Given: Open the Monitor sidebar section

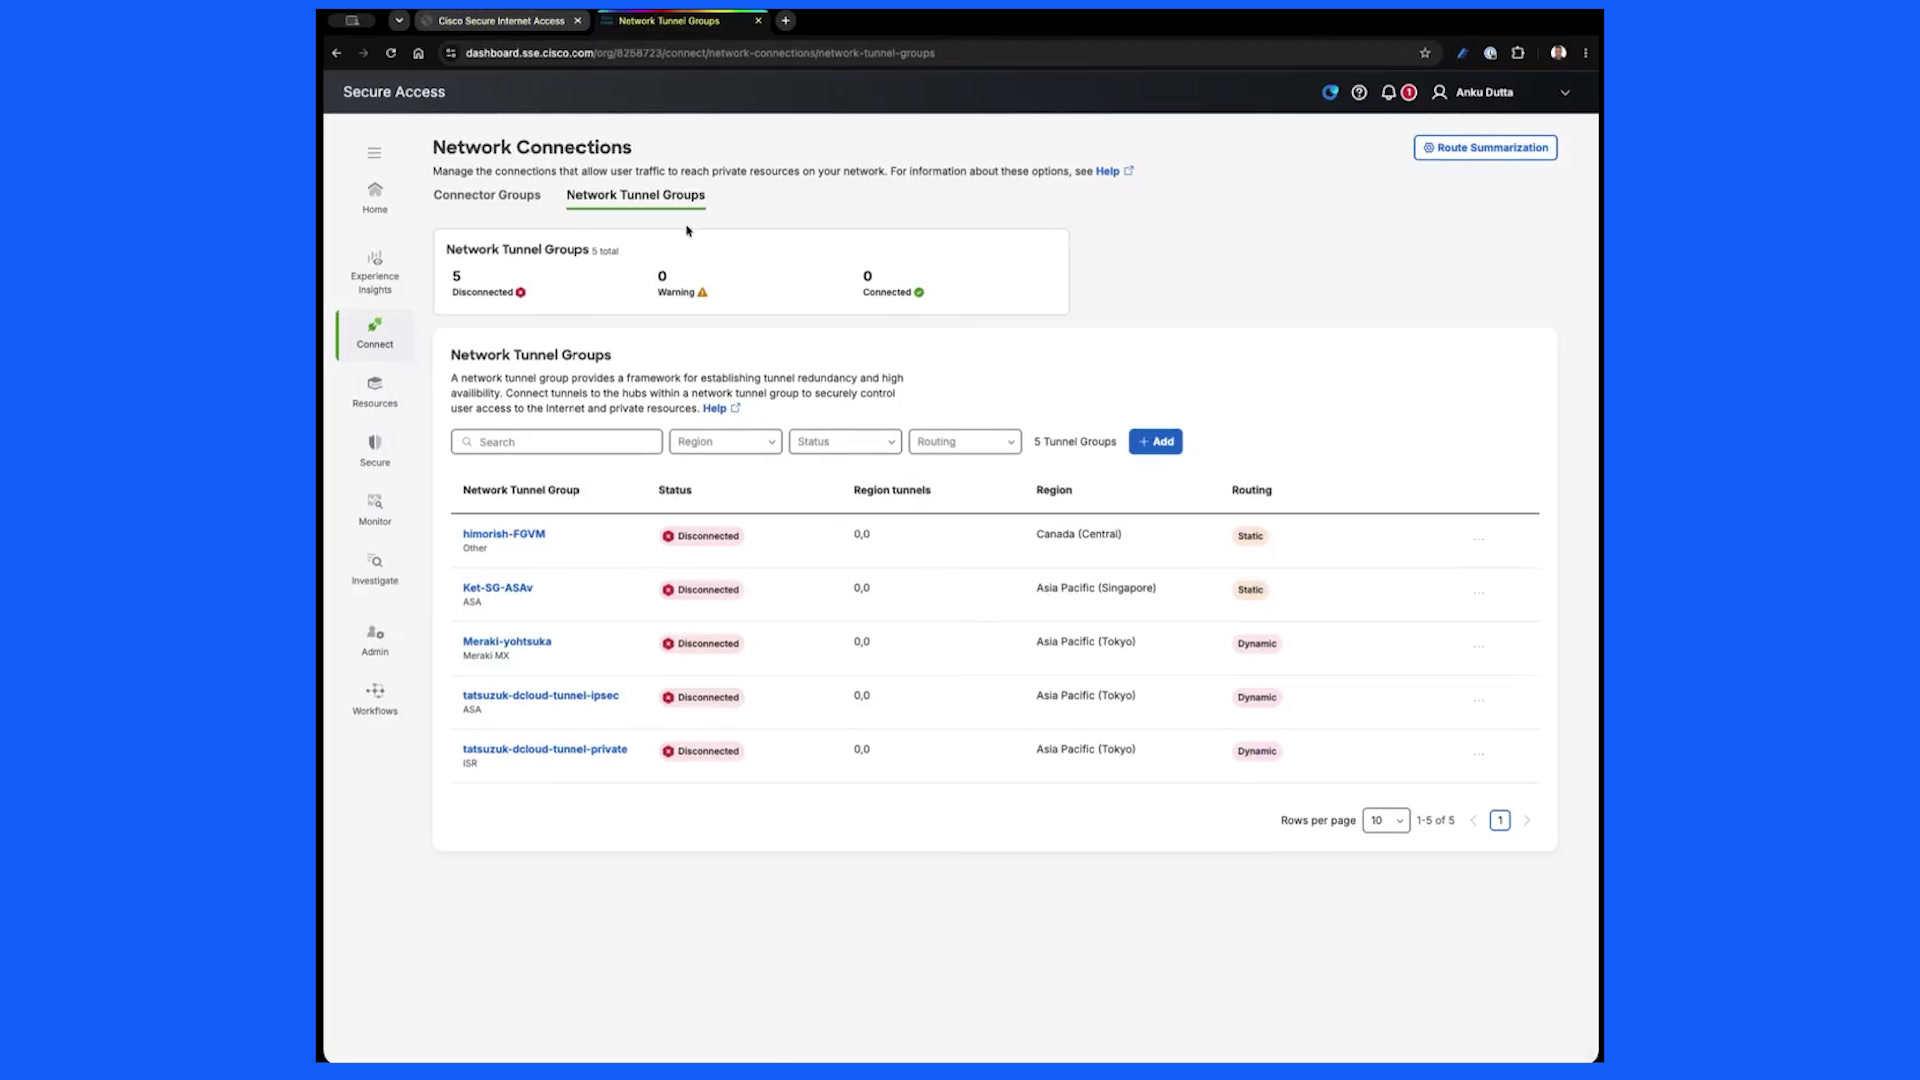Looking at the screenshot, I should point(375,510).
